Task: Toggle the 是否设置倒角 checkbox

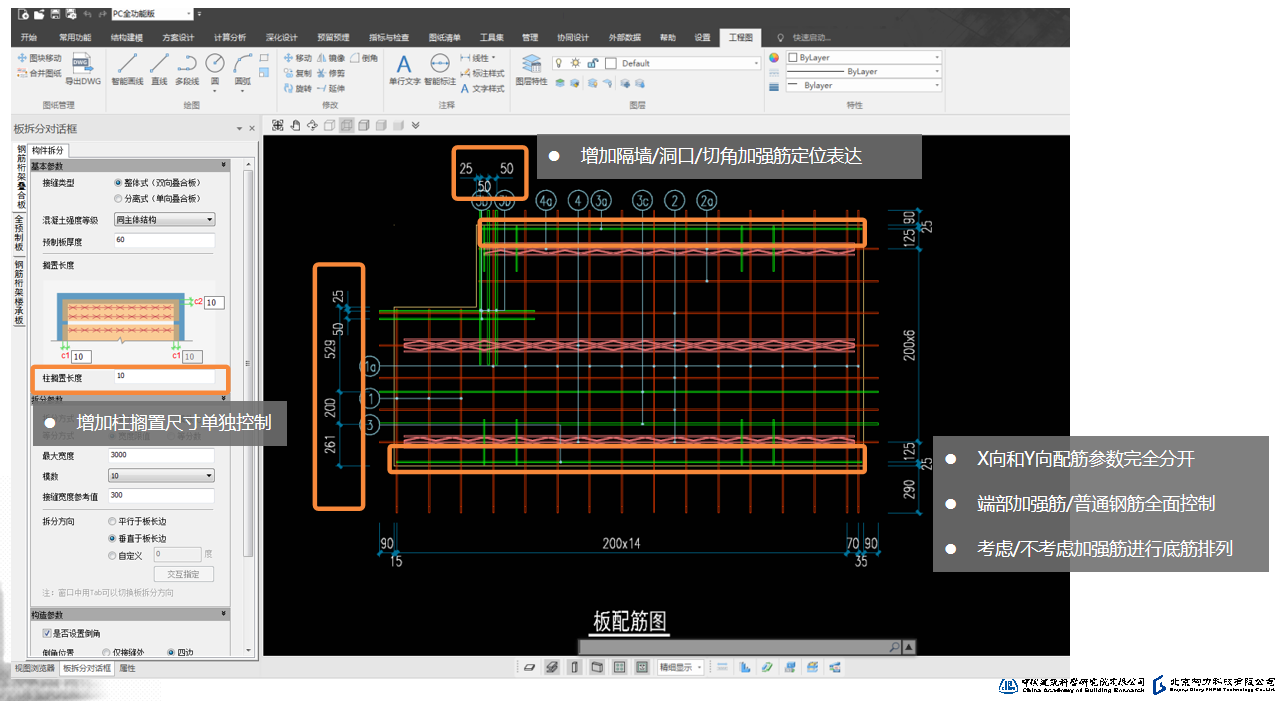Action: click(x=47, y=633)
